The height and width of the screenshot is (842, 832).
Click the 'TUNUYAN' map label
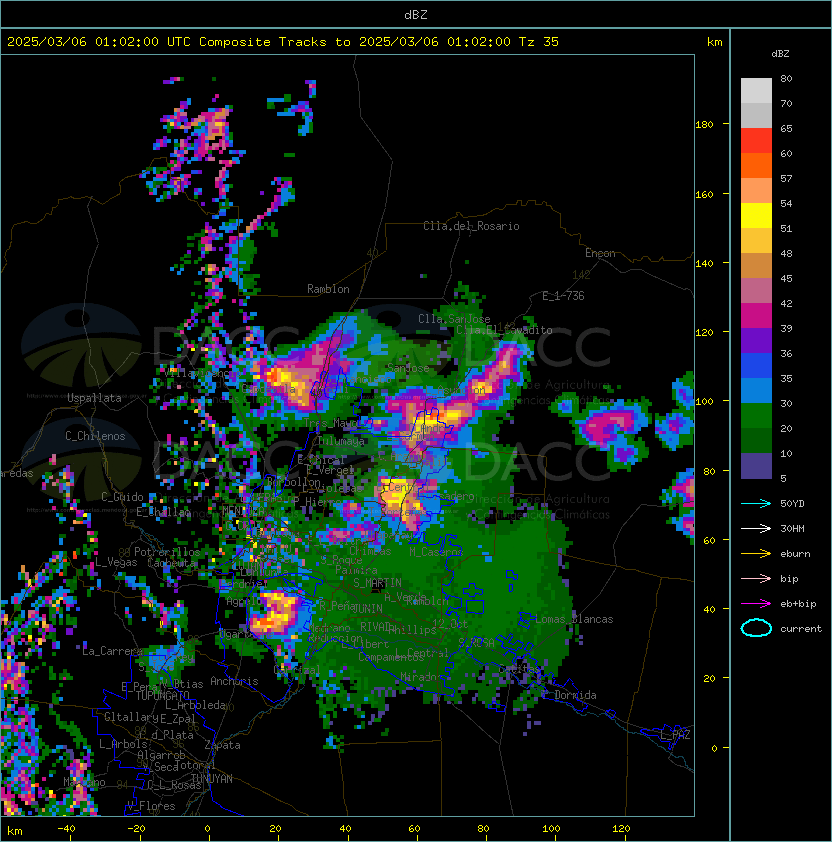point(212,779)
